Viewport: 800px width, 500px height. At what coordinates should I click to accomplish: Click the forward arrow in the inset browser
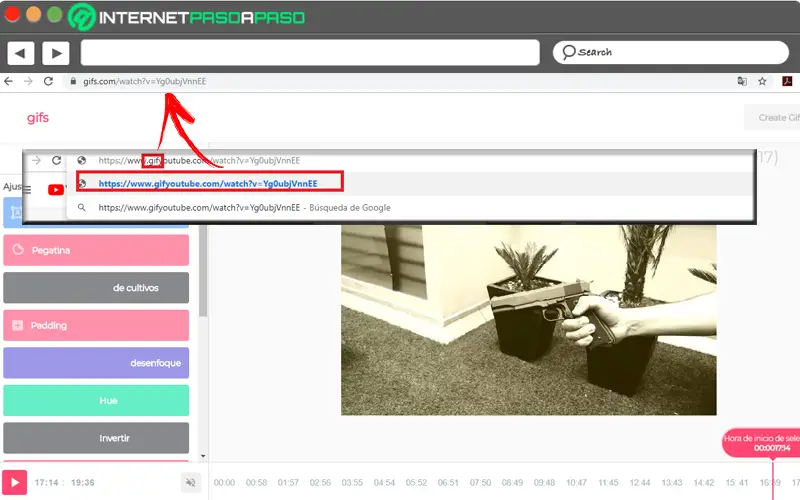[36, 161]
